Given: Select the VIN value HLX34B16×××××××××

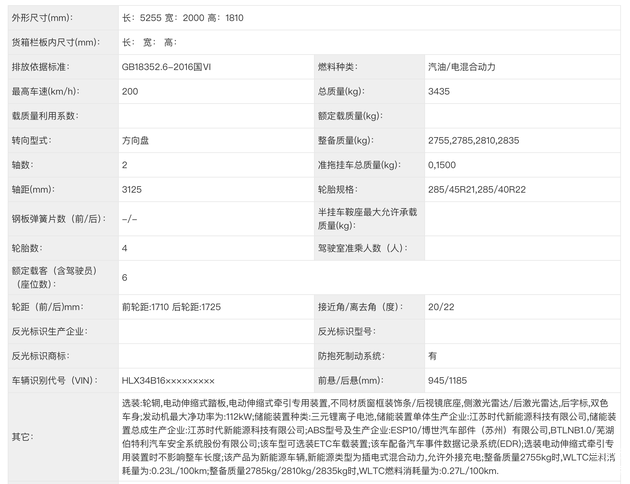Looking at the screenshot, I should point(167,380).
